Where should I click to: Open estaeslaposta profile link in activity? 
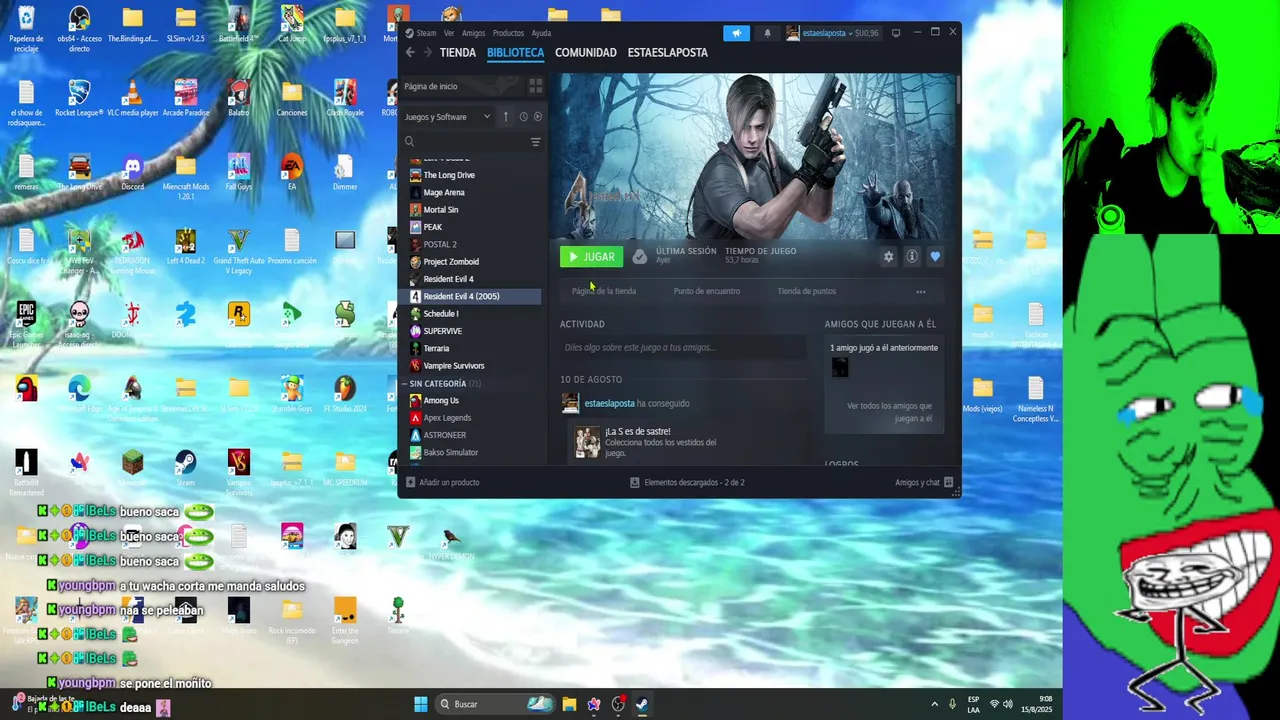pyautogui.click(x=609, y=403)
